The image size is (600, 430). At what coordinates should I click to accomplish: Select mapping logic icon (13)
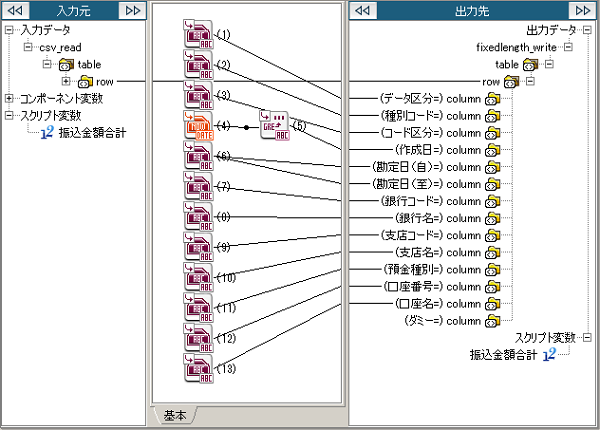click(x=199, y=367)
